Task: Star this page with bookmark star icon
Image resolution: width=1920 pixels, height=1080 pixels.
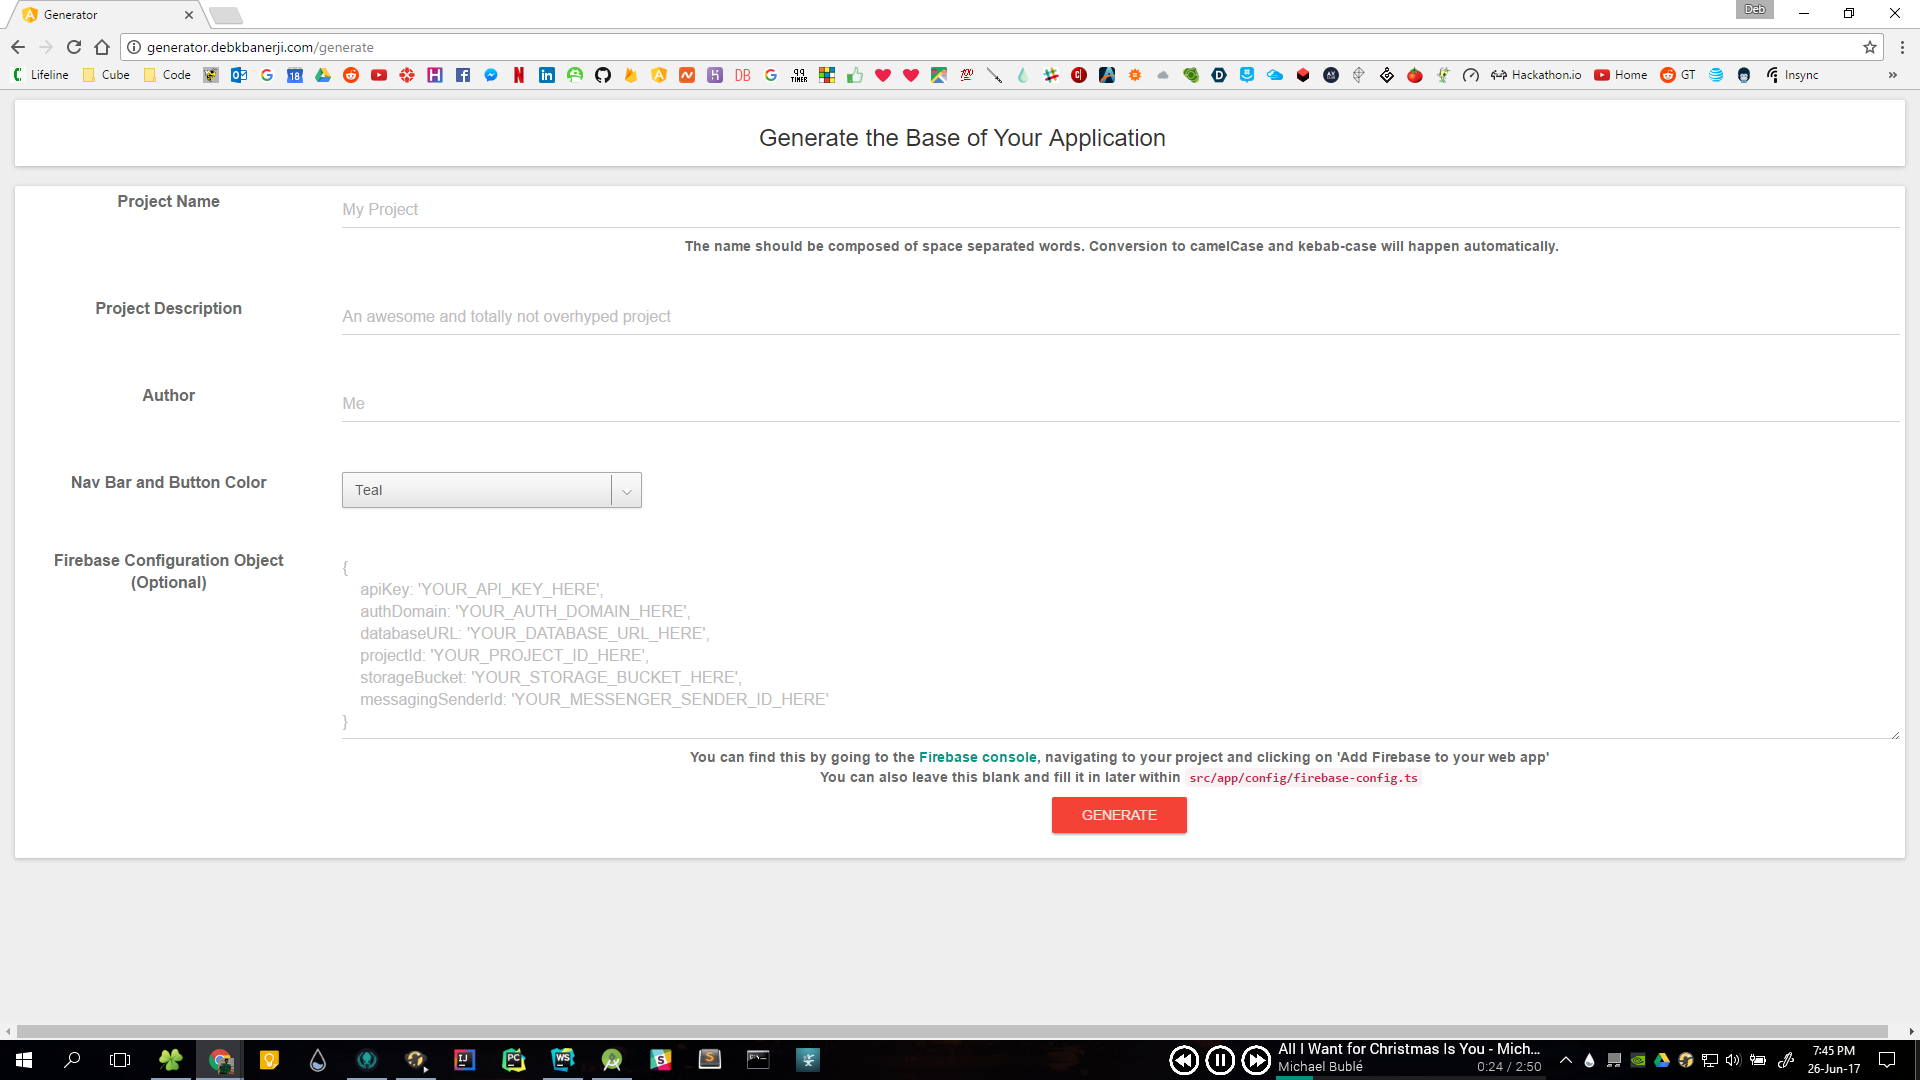Action: point(1869,47)
